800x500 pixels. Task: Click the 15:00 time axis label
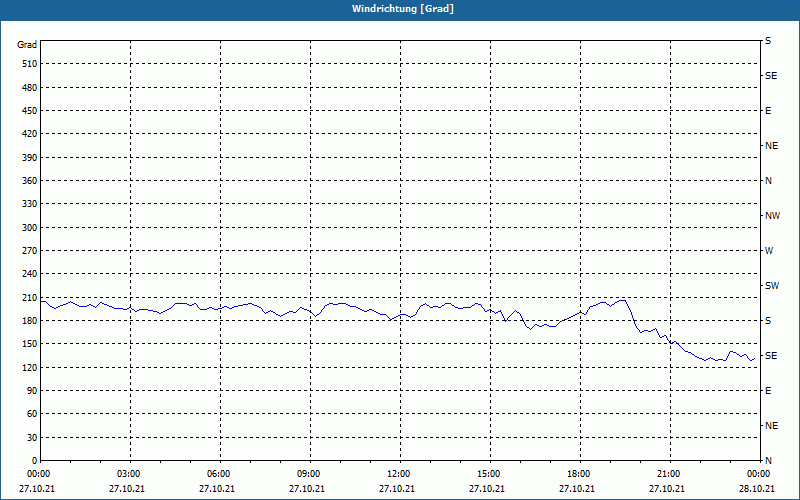click(489, 474)
